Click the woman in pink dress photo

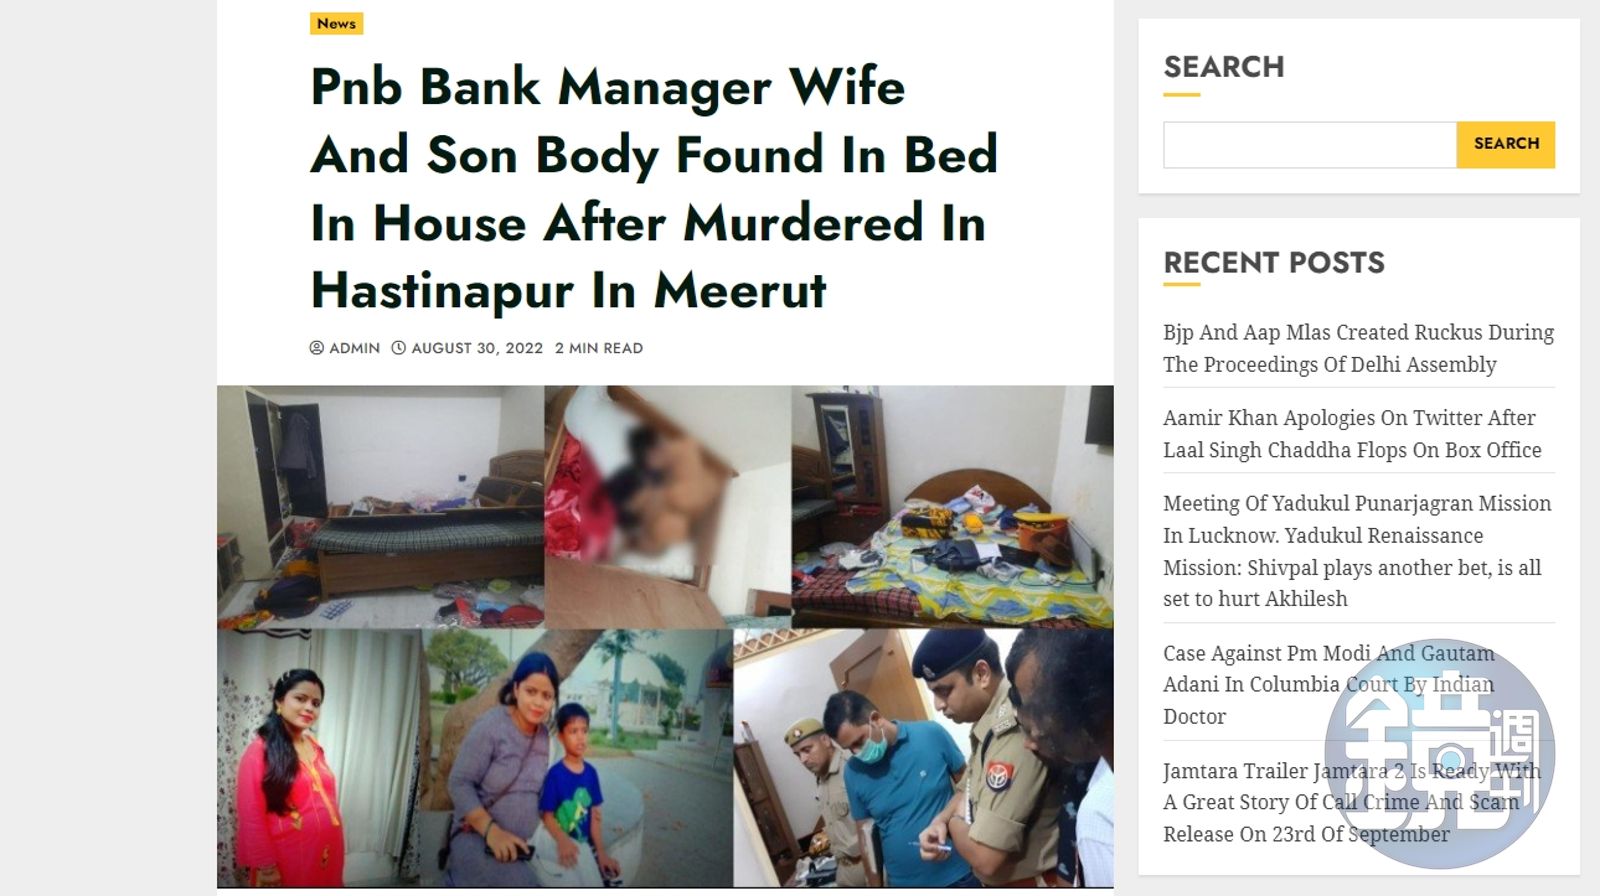click(318, 758)
